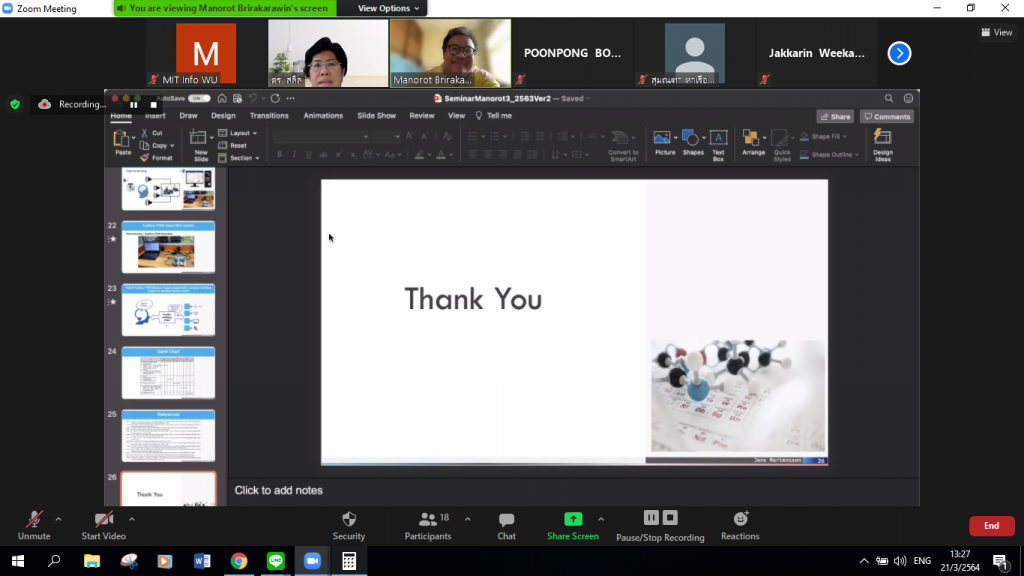This screenshot has height=576, width=1024.
Task: Open video options arrow beside Start Video
Action: click(x=132, y=519)
